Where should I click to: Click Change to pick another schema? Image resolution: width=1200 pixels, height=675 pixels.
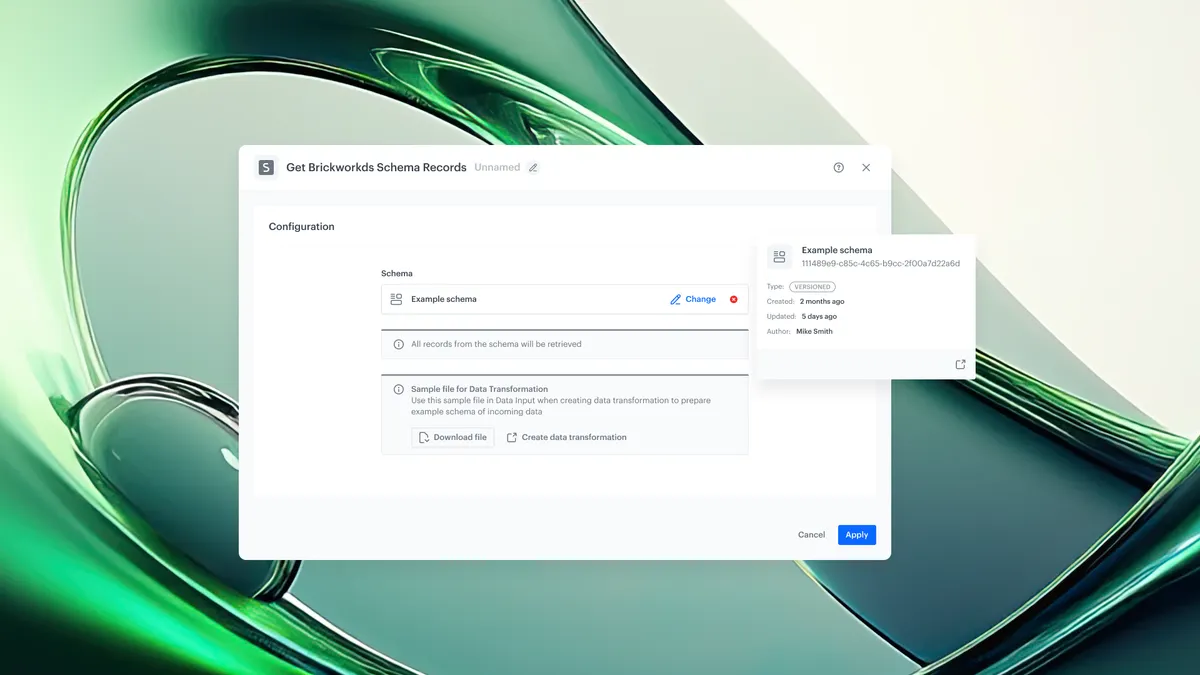[693, 299]
